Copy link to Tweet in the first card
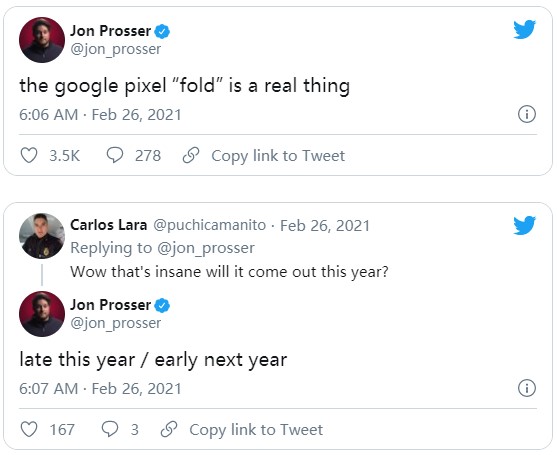 tap(278, 156)
